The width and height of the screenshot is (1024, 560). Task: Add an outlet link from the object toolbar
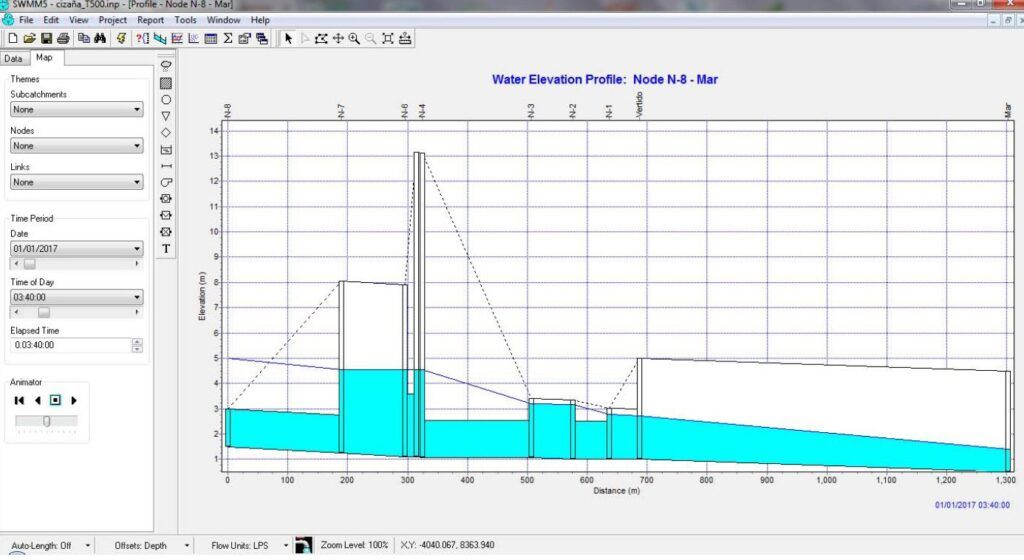point(166,232)
